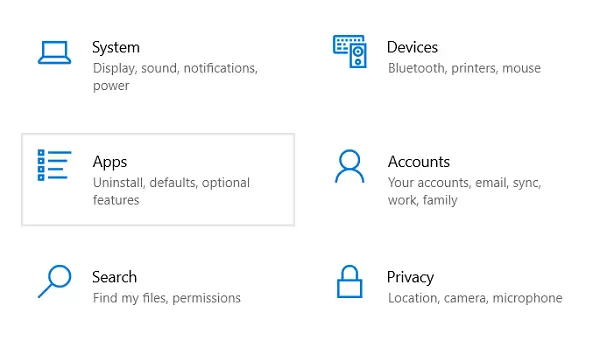Open the Devices keyboard and speaker icon

[x=350, y=51]
